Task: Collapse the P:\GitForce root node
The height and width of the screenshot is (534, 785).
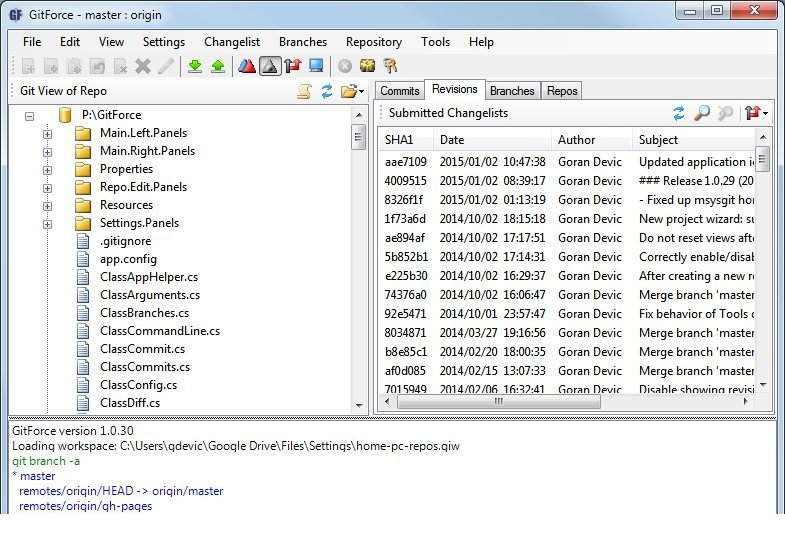Action: point(29,115)
